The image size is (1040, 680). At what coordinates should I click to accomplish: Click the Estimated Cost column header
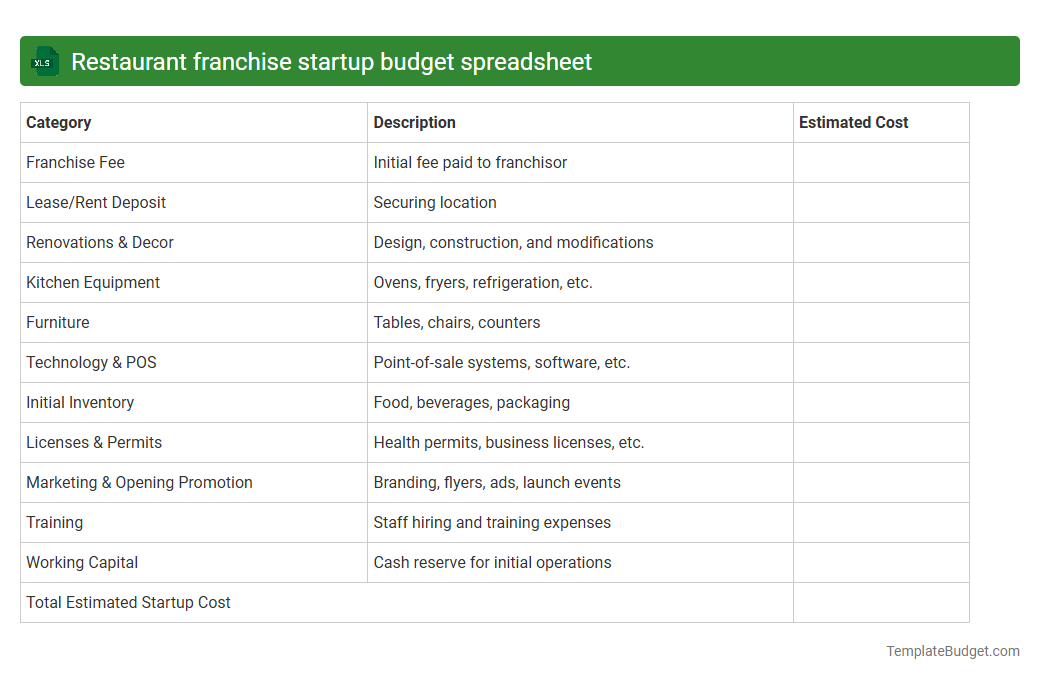point(853,122)
